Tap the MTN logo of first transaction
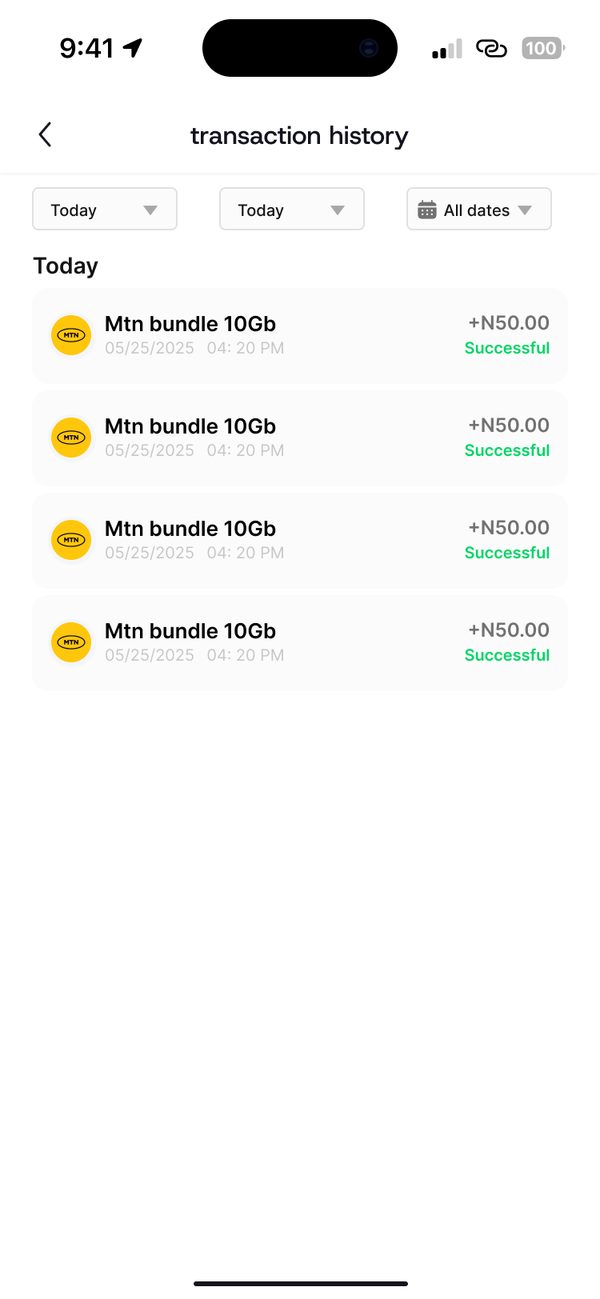This screenshot has width=600, height=1299. (x=71, y=335)
